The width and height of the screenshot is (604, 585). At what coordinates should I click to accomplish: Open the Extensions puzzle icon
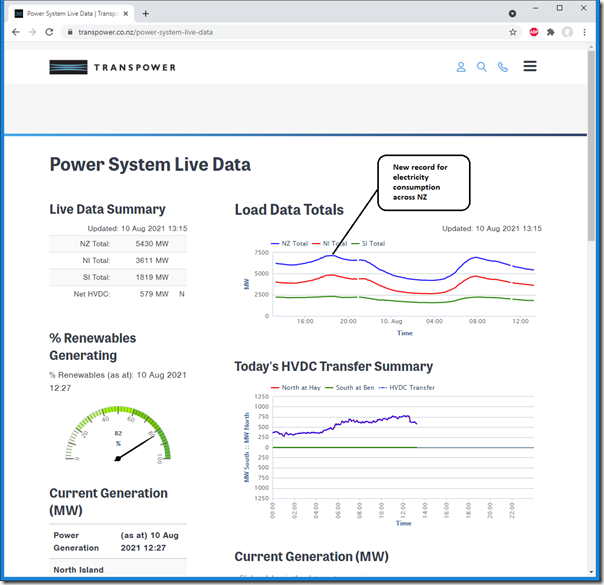(550, 32)
